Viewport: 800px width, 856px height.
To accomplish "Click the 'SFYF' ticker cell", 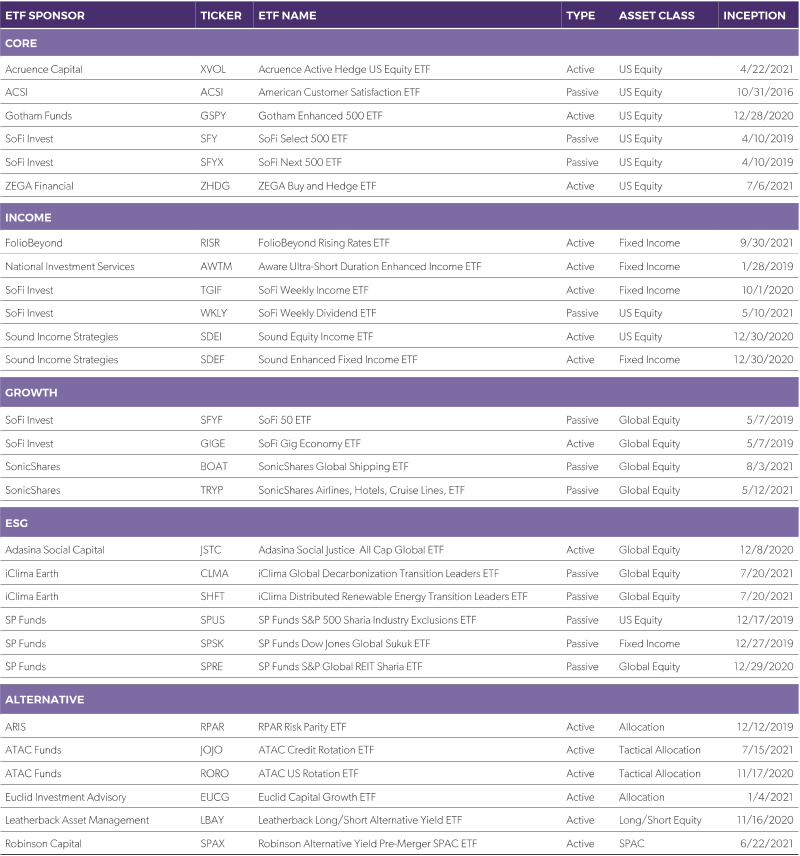I will click(x=211, y=420).
